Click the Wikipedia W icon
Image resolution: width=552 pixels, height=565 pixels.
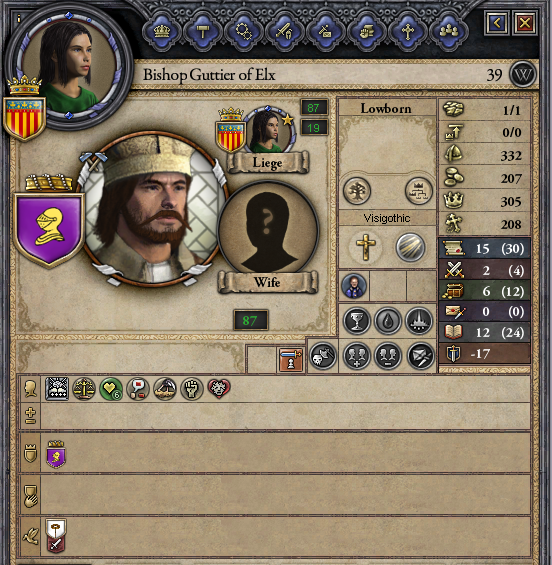[x=523, y=75]
